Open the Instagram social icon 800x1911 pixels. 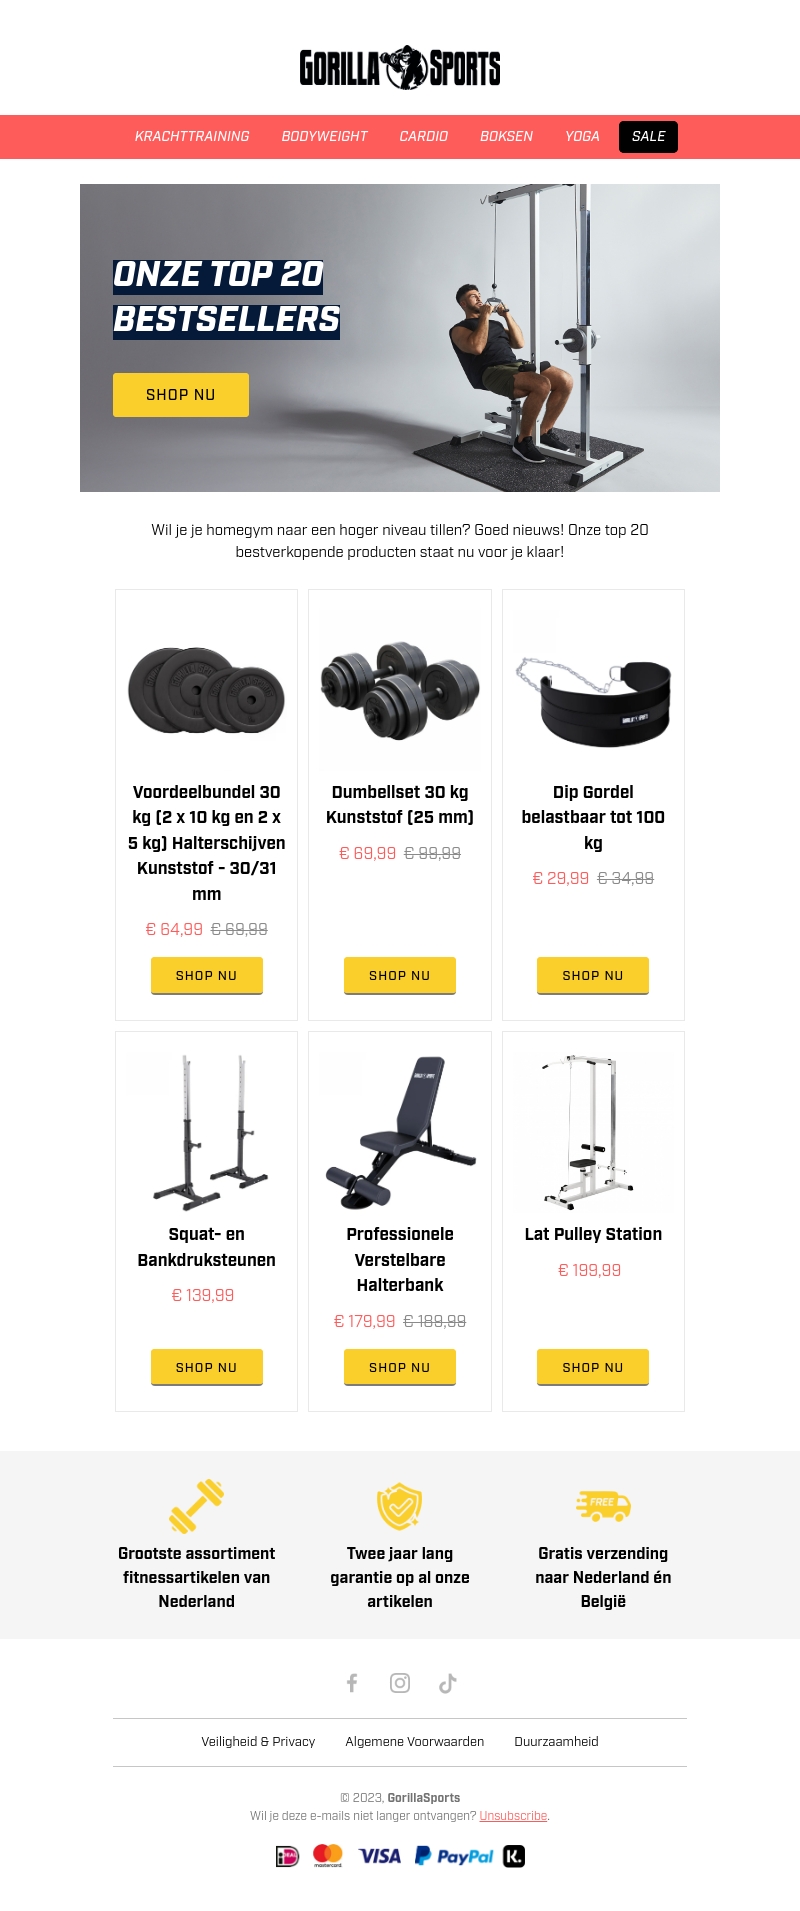pyautogui.click(x=400, y=1683)
